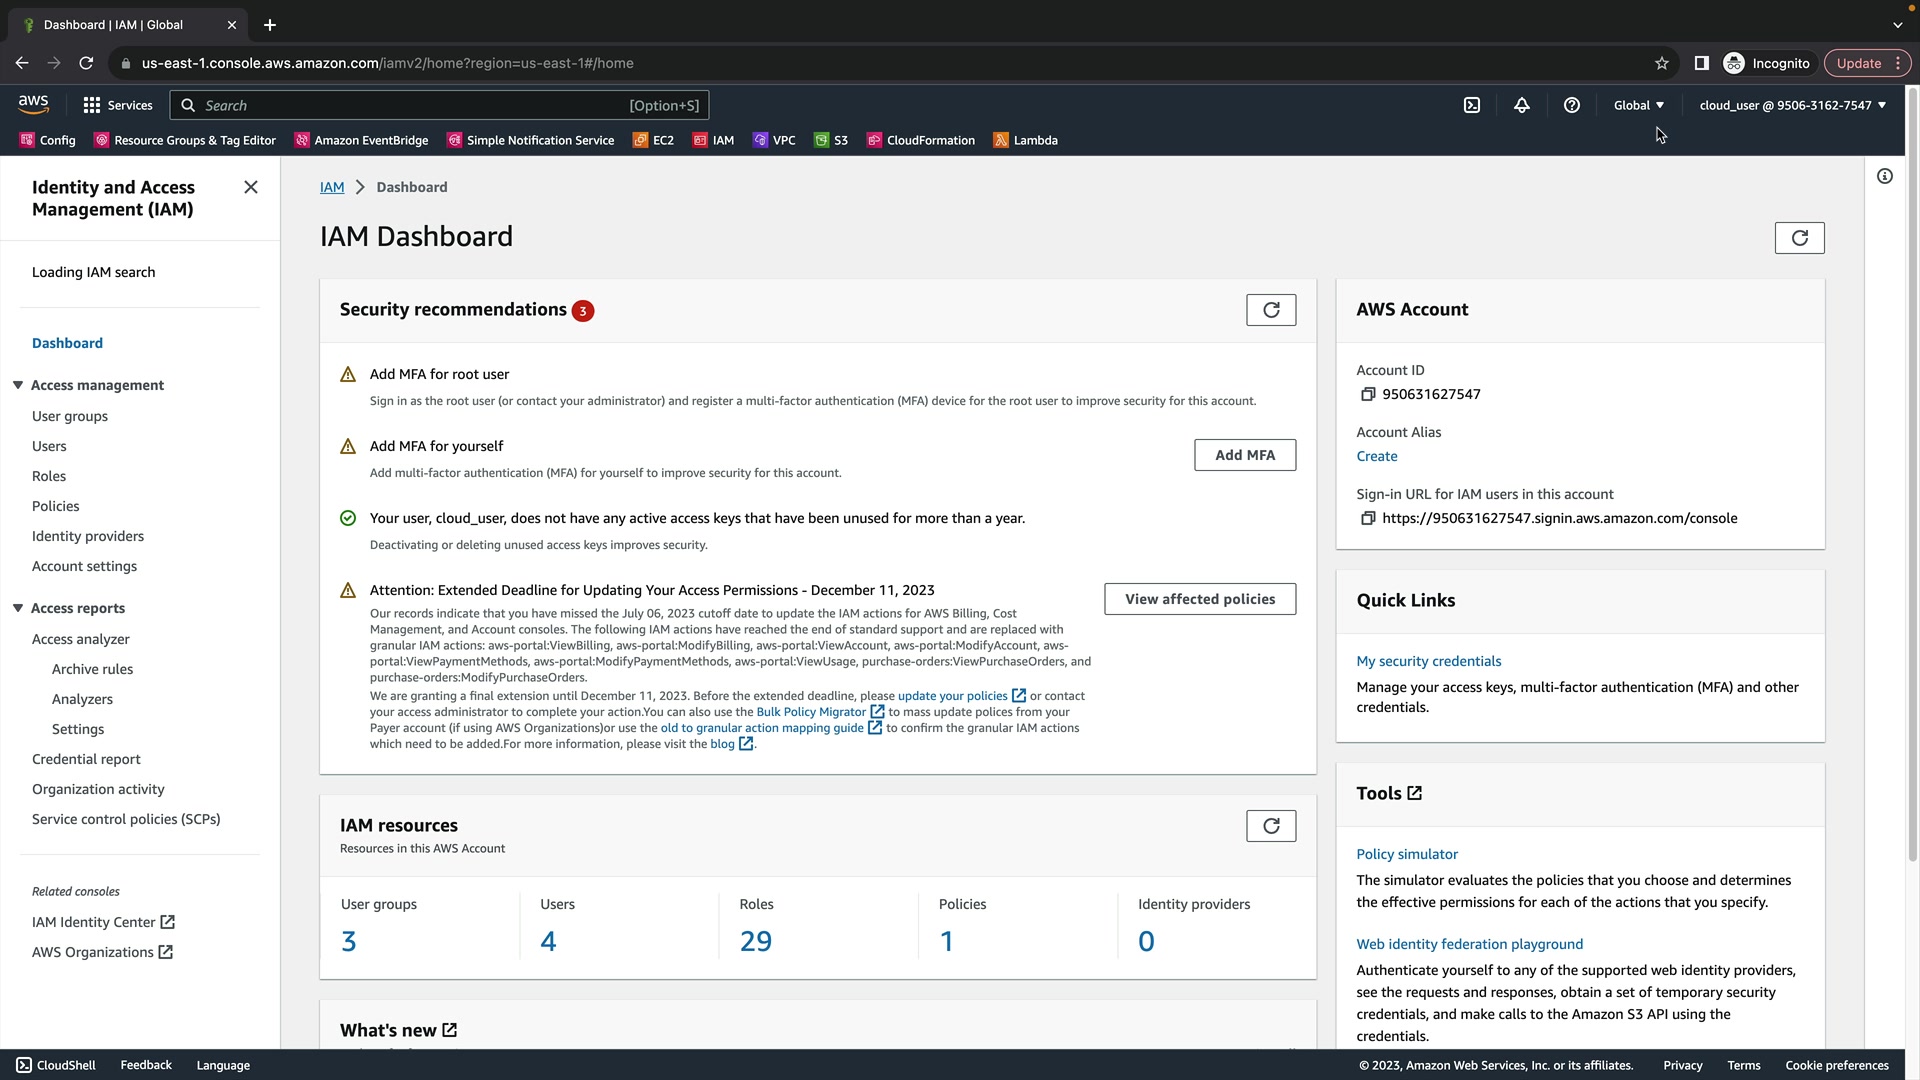Screen dimensions: 1920x1080
Task: Go to Roles in the sidebar
Action: tap(49, 476)
